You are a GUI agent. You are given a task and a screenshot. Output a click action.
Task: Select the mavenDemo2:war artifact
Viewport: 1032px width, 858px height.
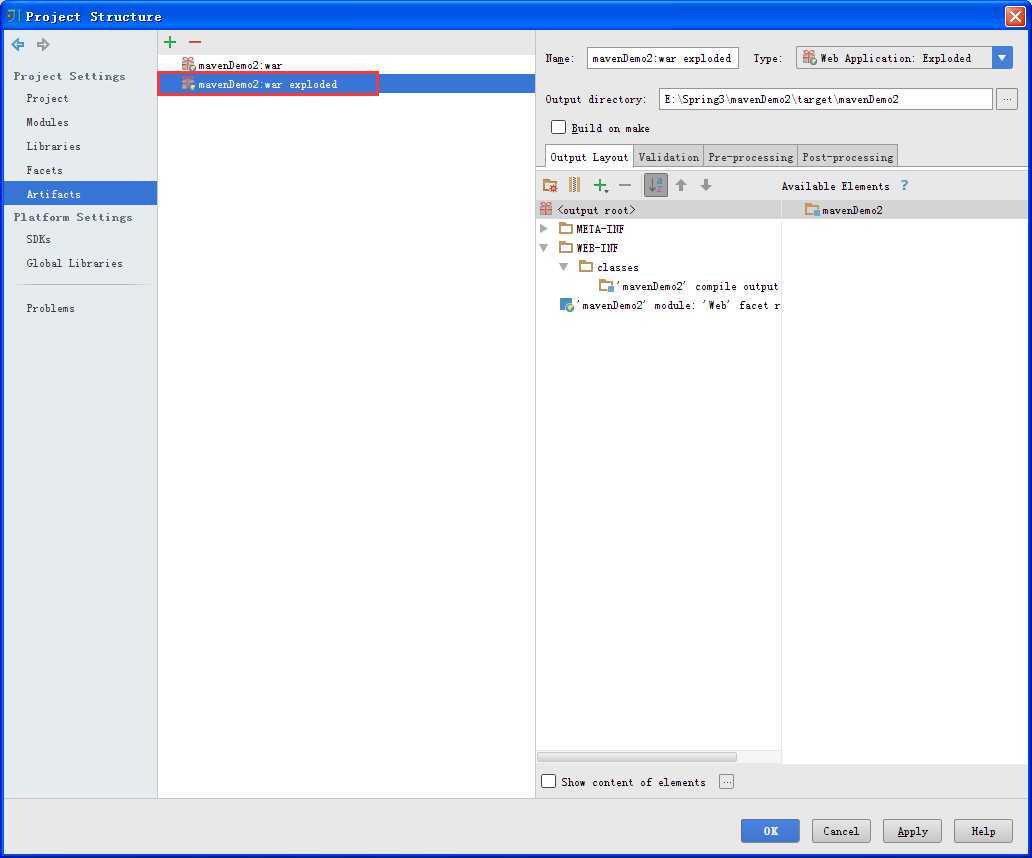coord(346,64)
